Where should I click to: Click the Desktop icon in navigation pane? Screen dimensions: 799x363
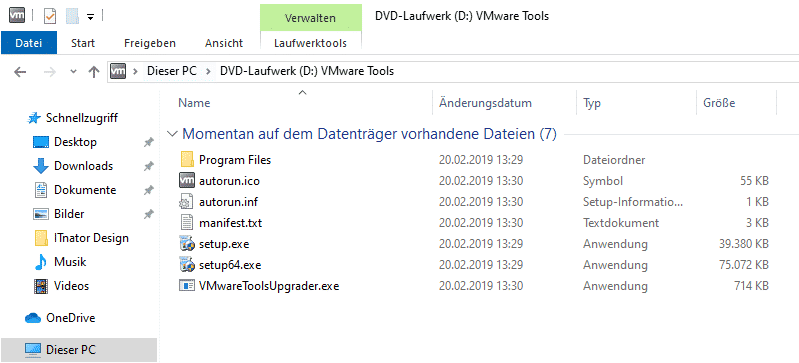40,142
